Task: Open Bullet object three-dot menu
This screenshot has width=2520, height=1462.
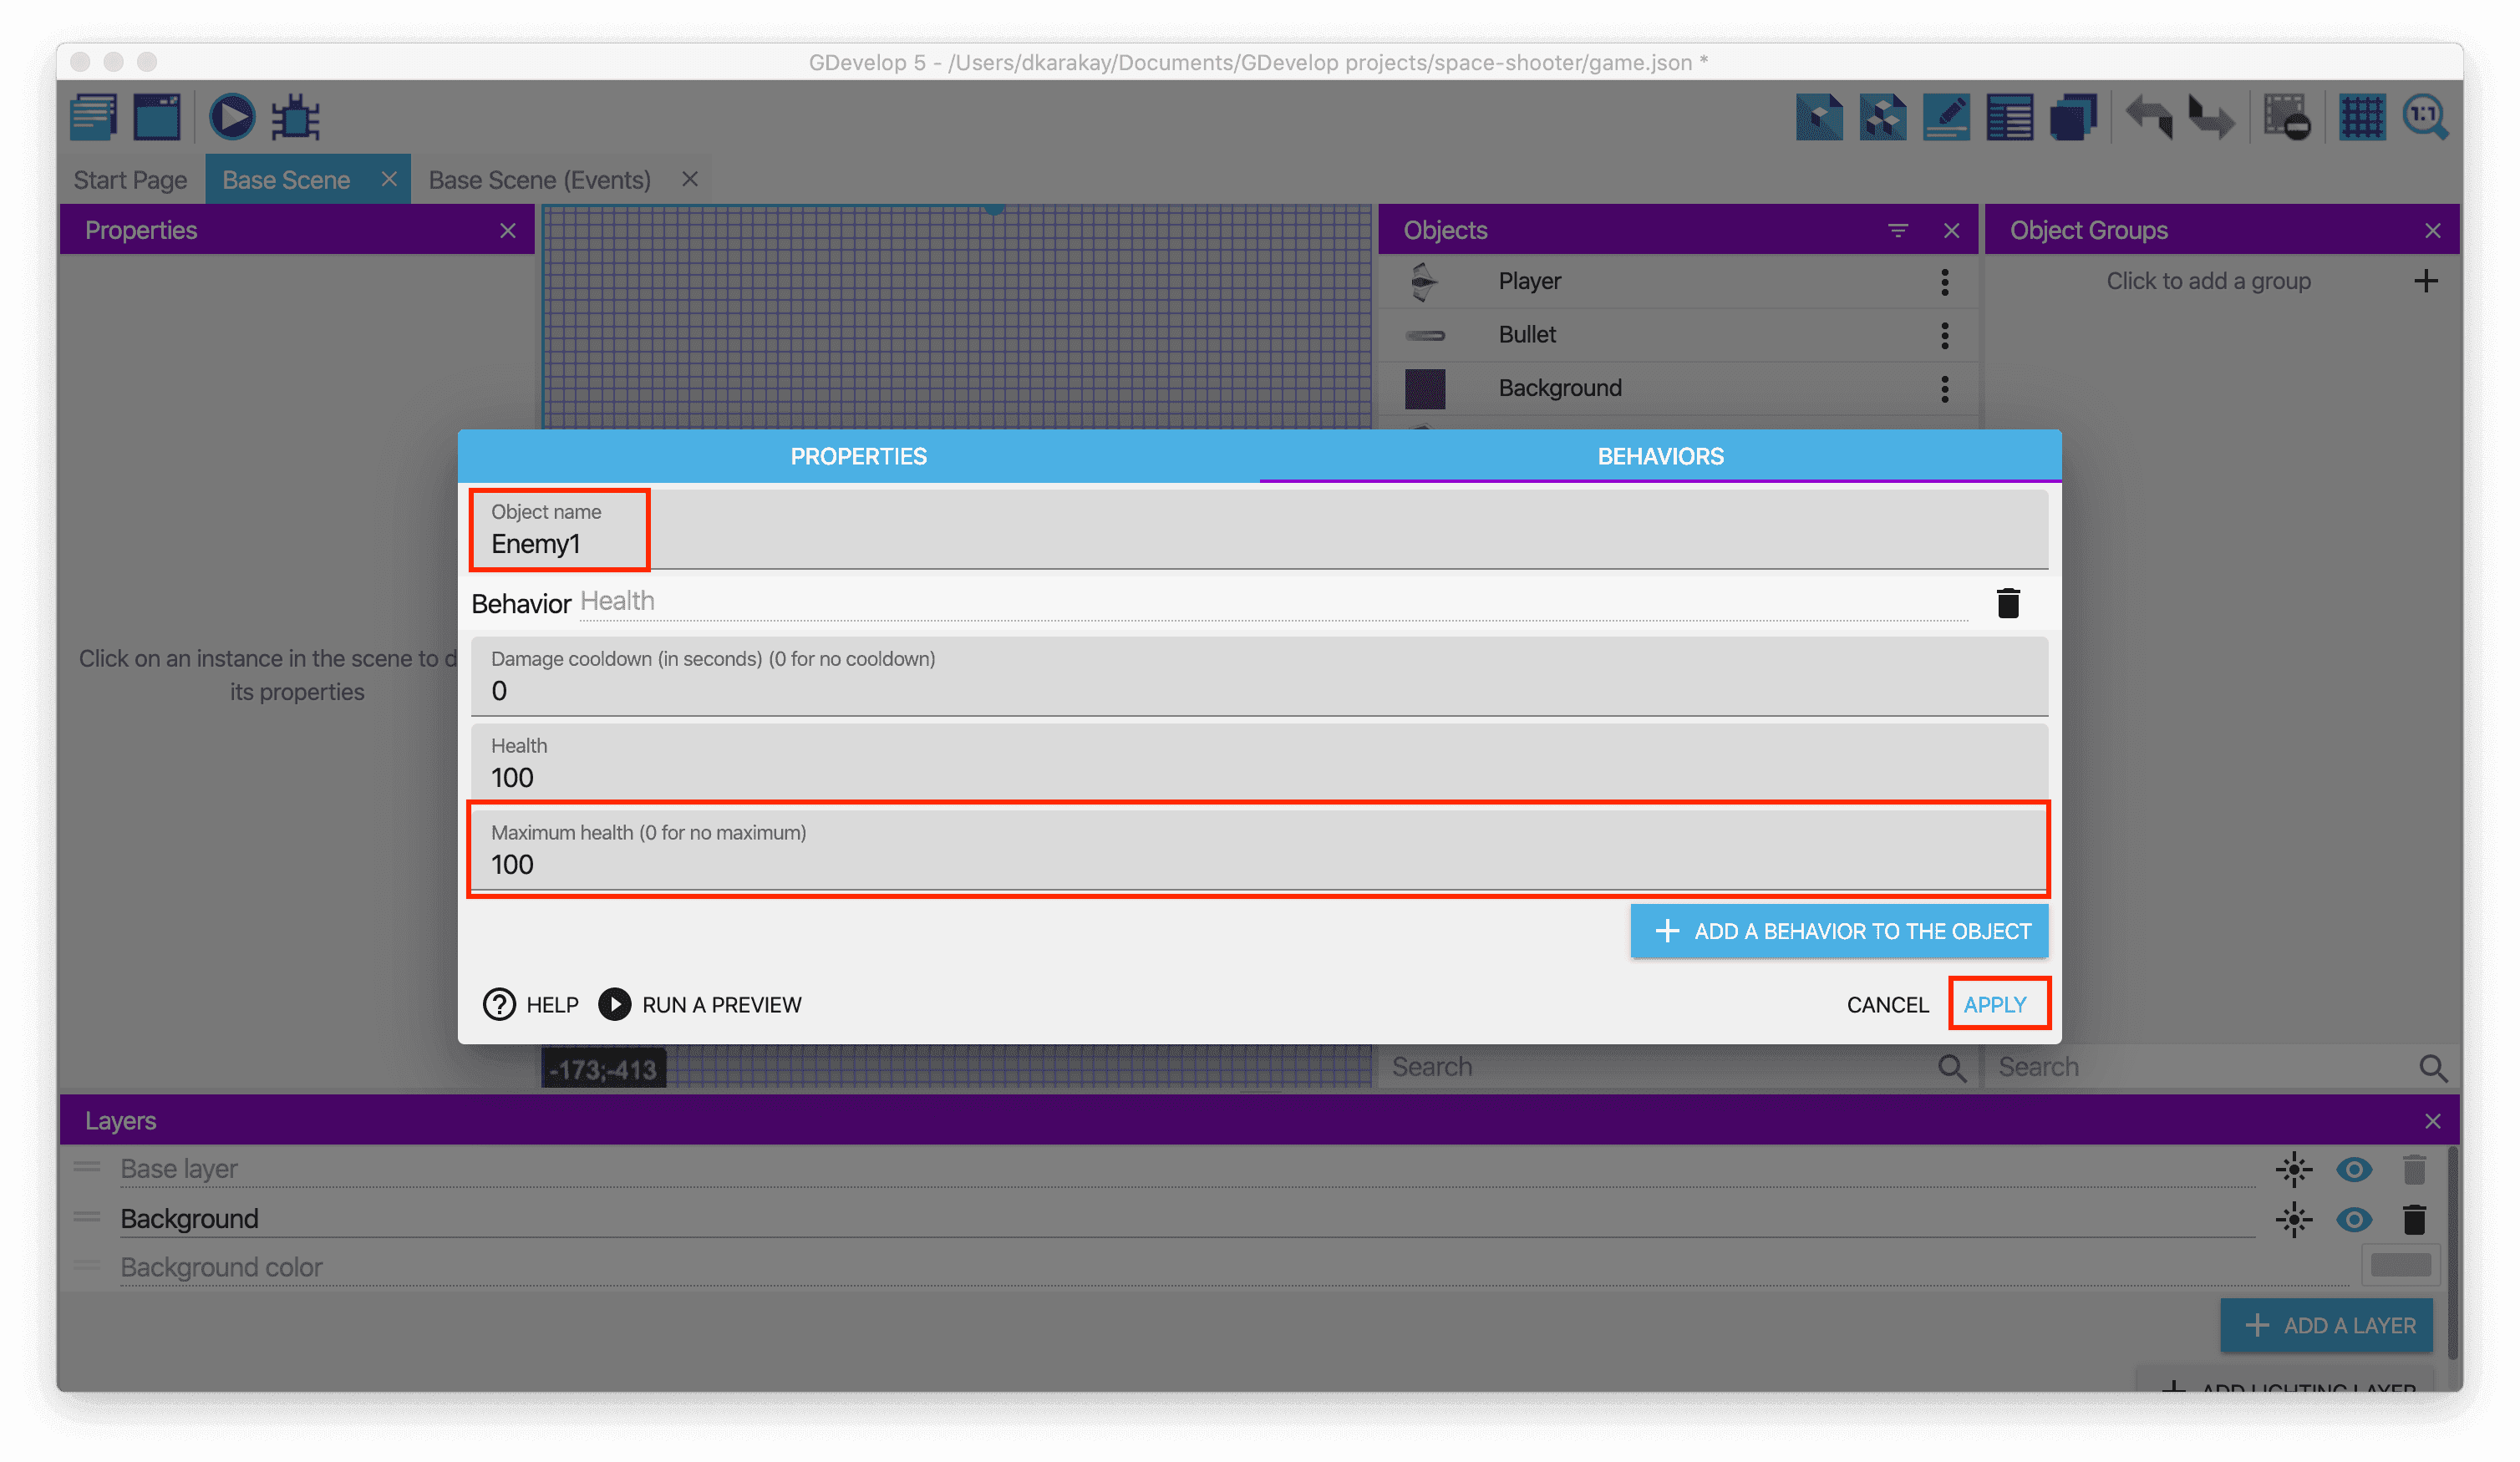Action: coord(1945,335)
